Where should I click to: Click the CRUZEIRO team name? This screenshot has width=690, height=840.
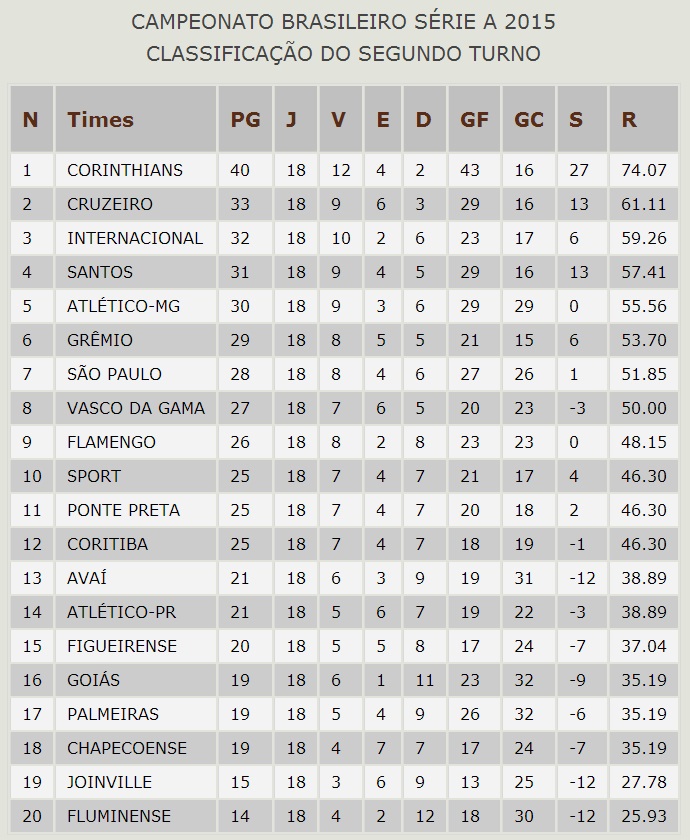[110, 204]
